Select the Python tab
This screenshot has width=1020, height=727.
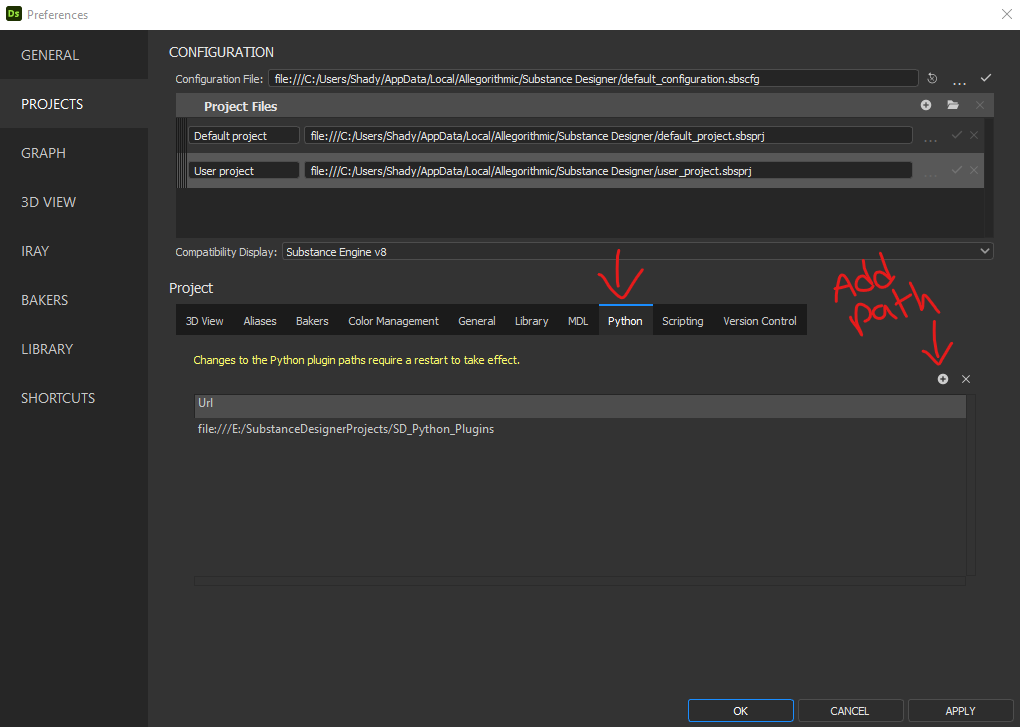click(x=625, y=321)
